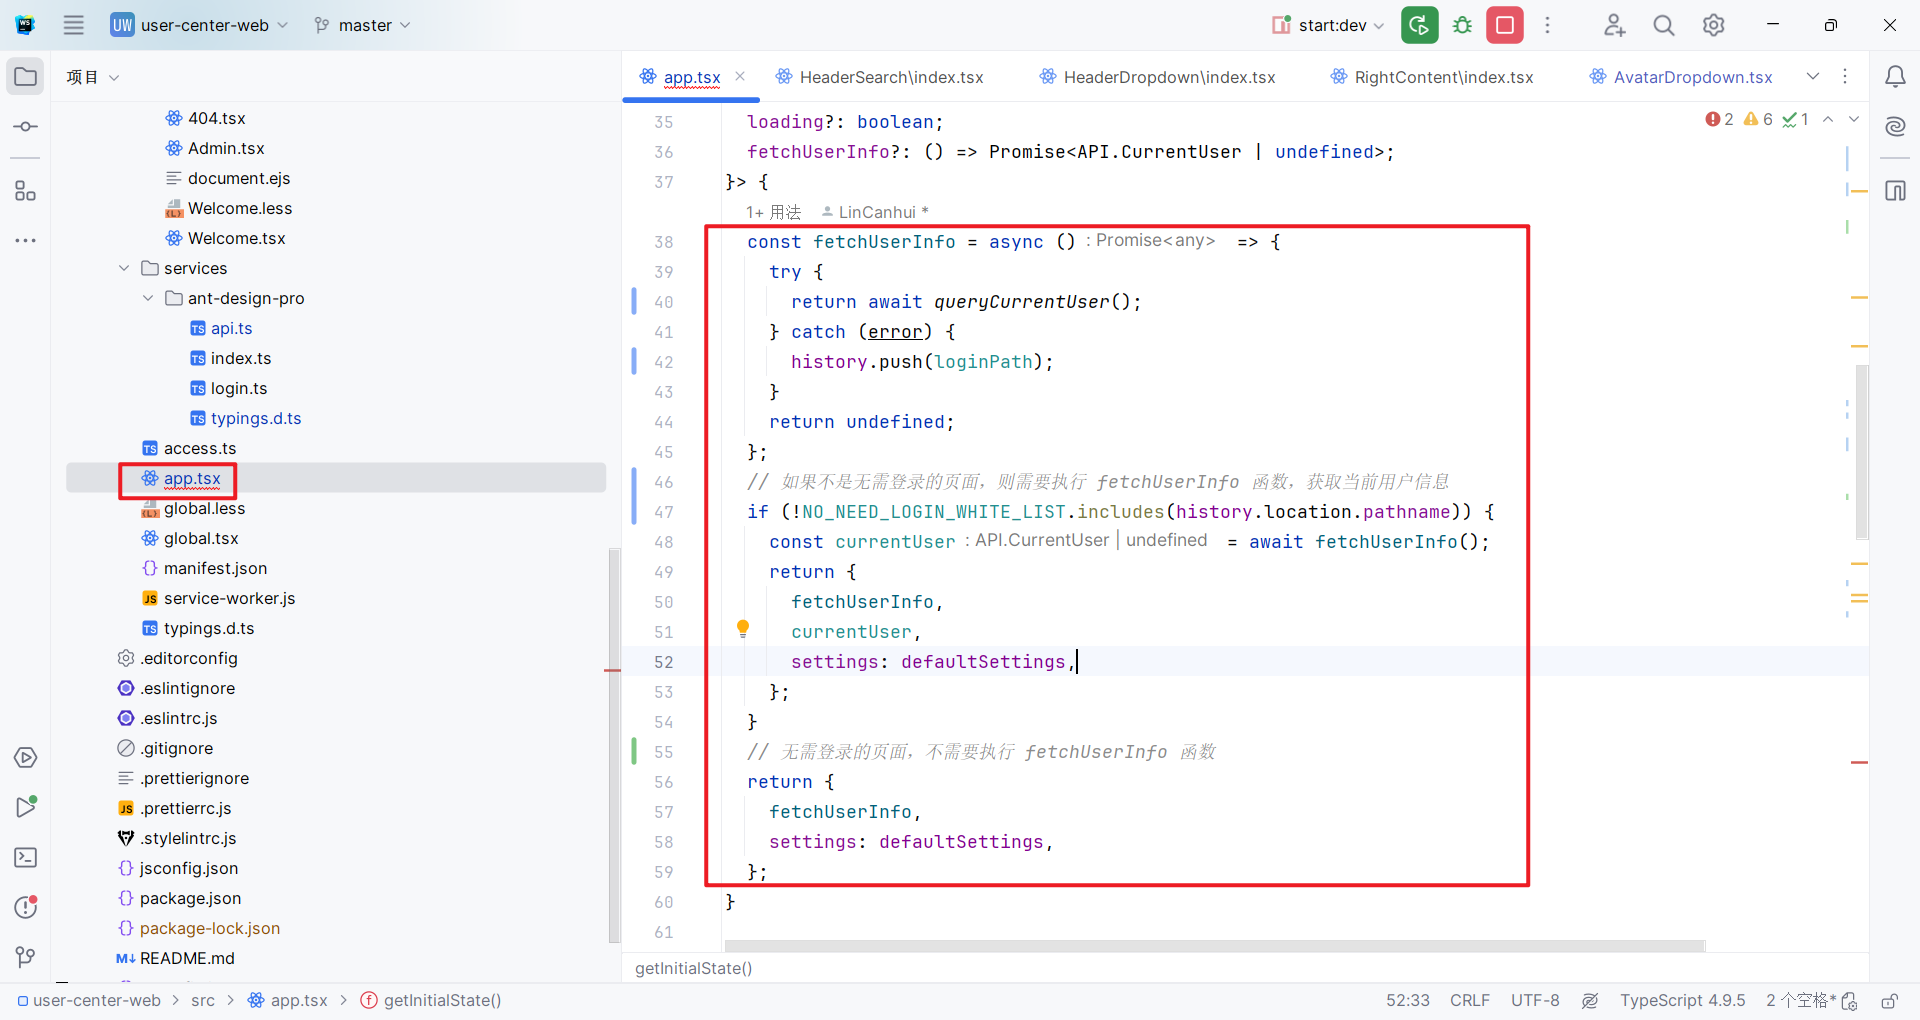Open the Notifications bell panel
The width and height of the screenshot is (1920, 1020).
point(1895,77)
